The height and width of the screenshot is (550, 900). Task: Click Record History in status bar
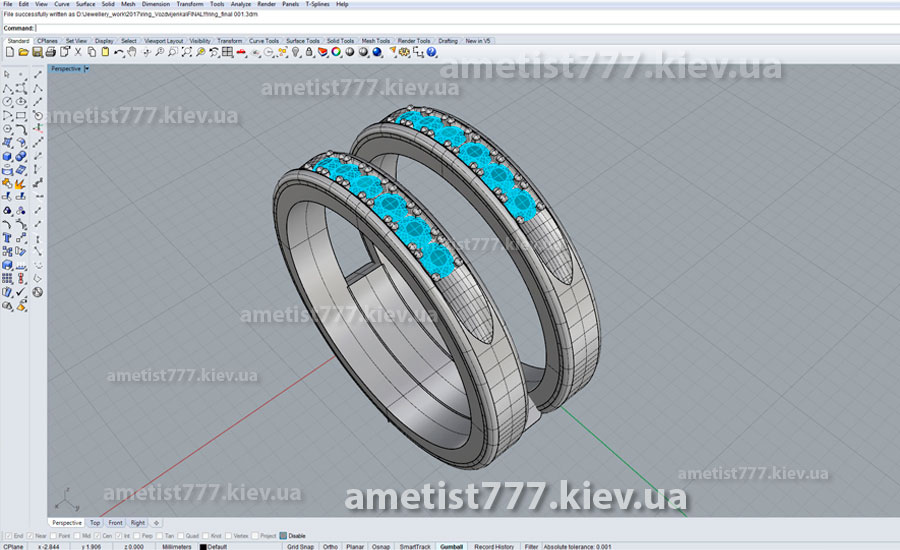[x=494, y=547]
